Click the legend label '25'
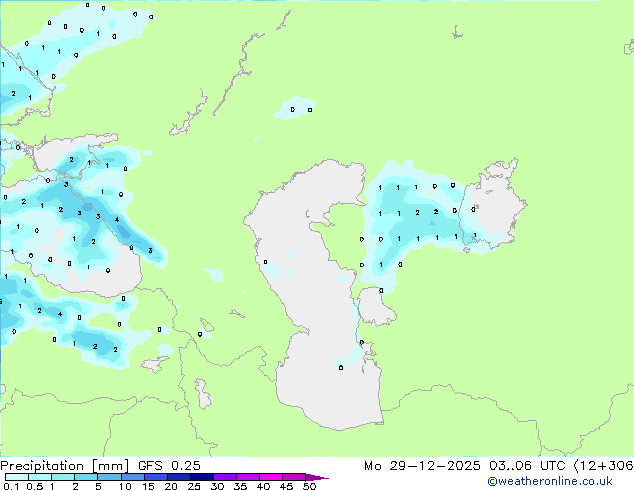Image resolution: width=634 pixels, height=490 pixels. click(x=194, y=486)
